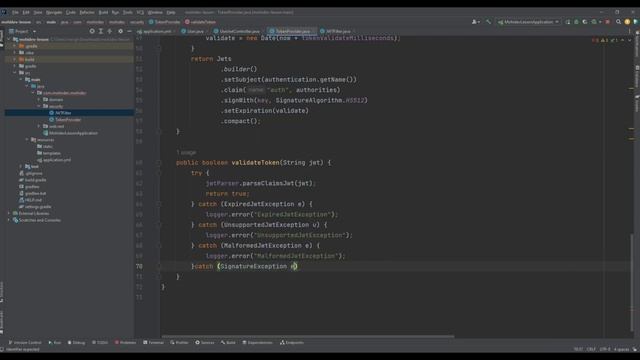The width and height of the screenshot is (640, 360).
Task: Open the Build menu
Action: (x=103, y=12)
